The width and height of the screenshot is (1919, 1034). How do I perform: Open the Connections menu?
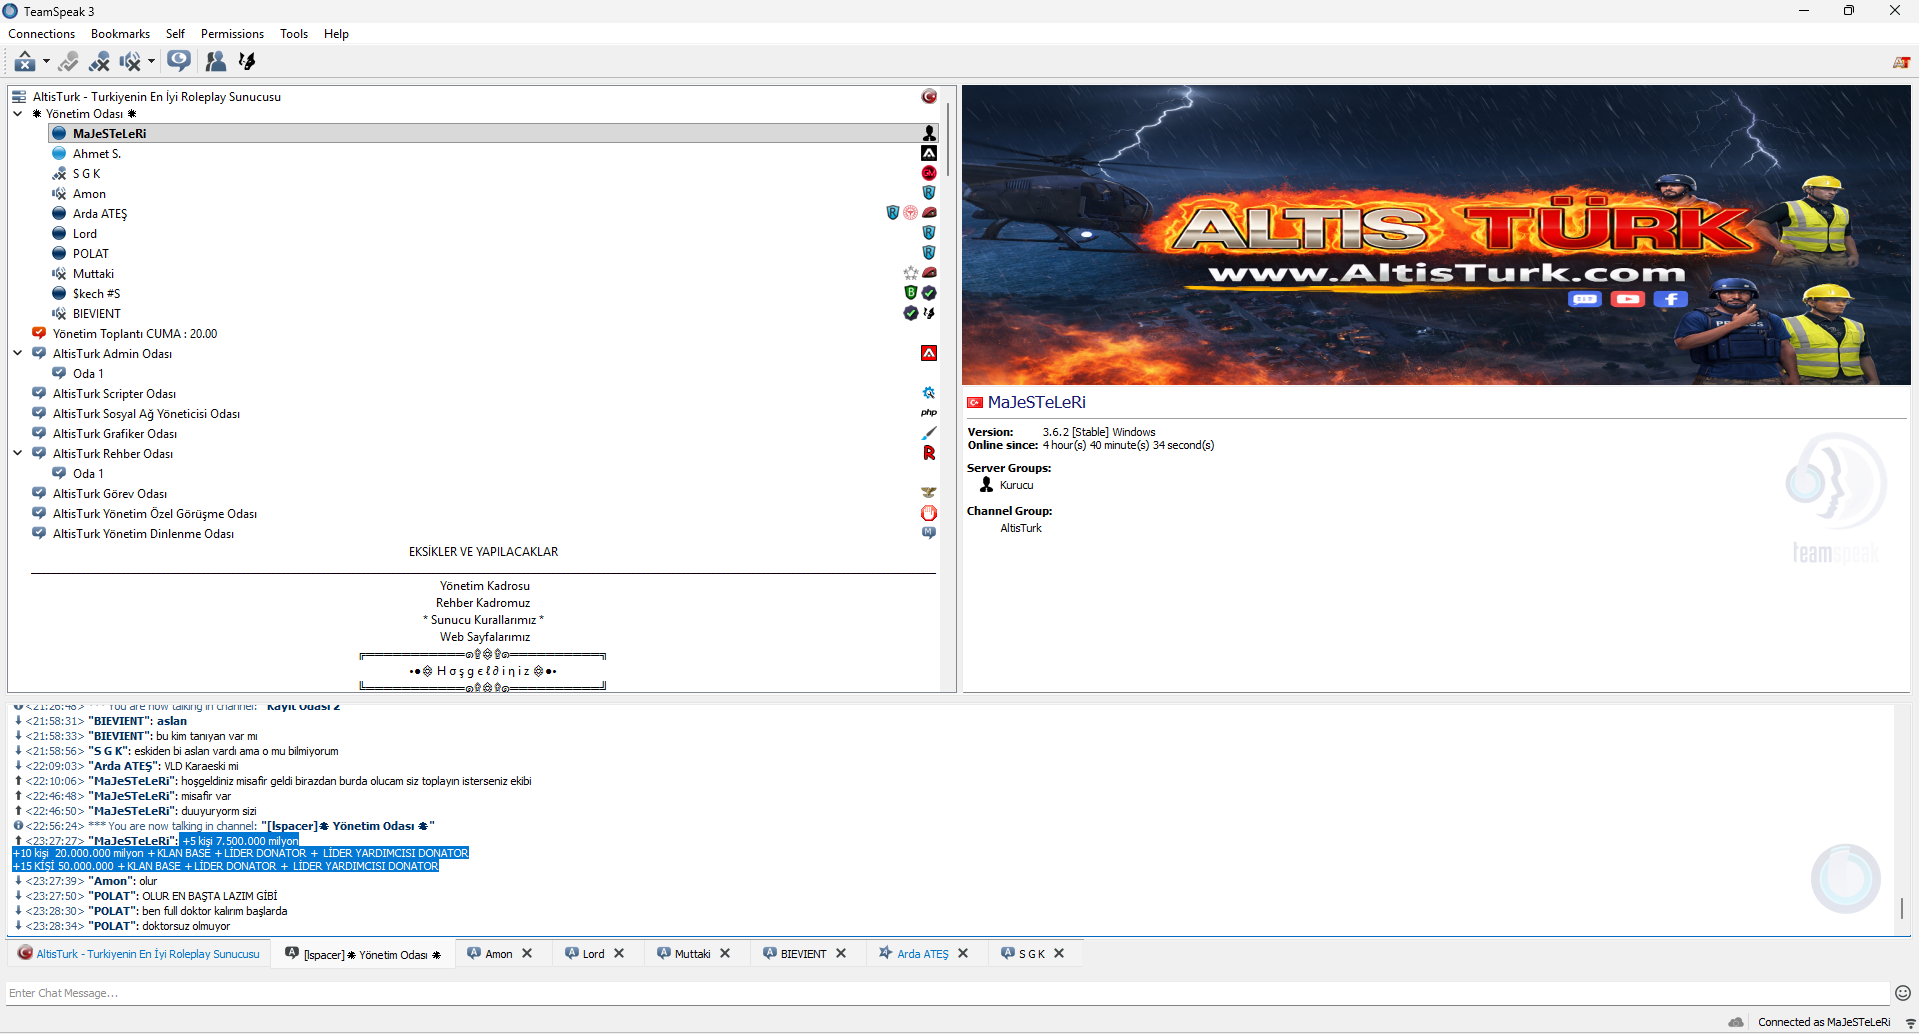pos(42,34)
